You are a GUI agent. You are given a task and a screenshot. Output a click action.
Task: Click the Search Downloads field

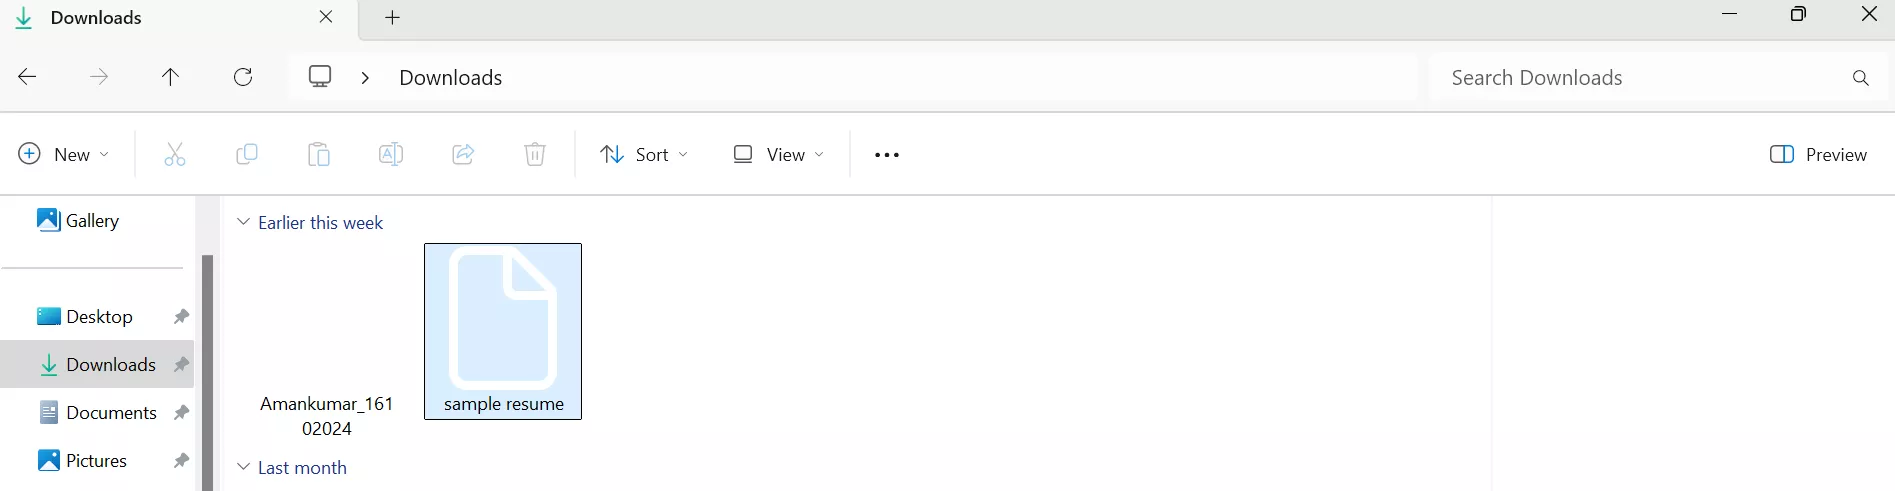[1640, 78]
